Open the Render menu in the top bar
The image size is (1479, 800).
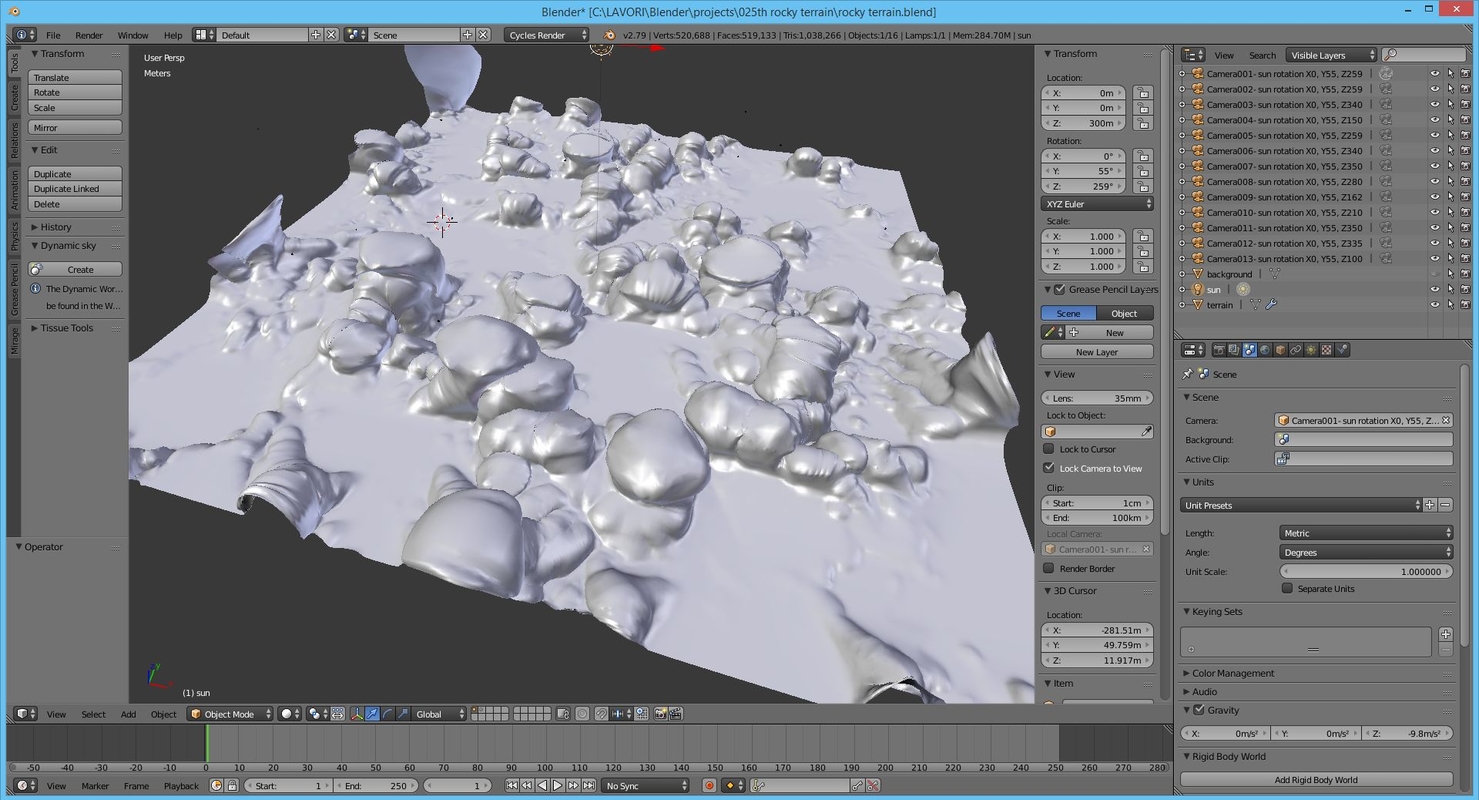[x=89, y=35]
